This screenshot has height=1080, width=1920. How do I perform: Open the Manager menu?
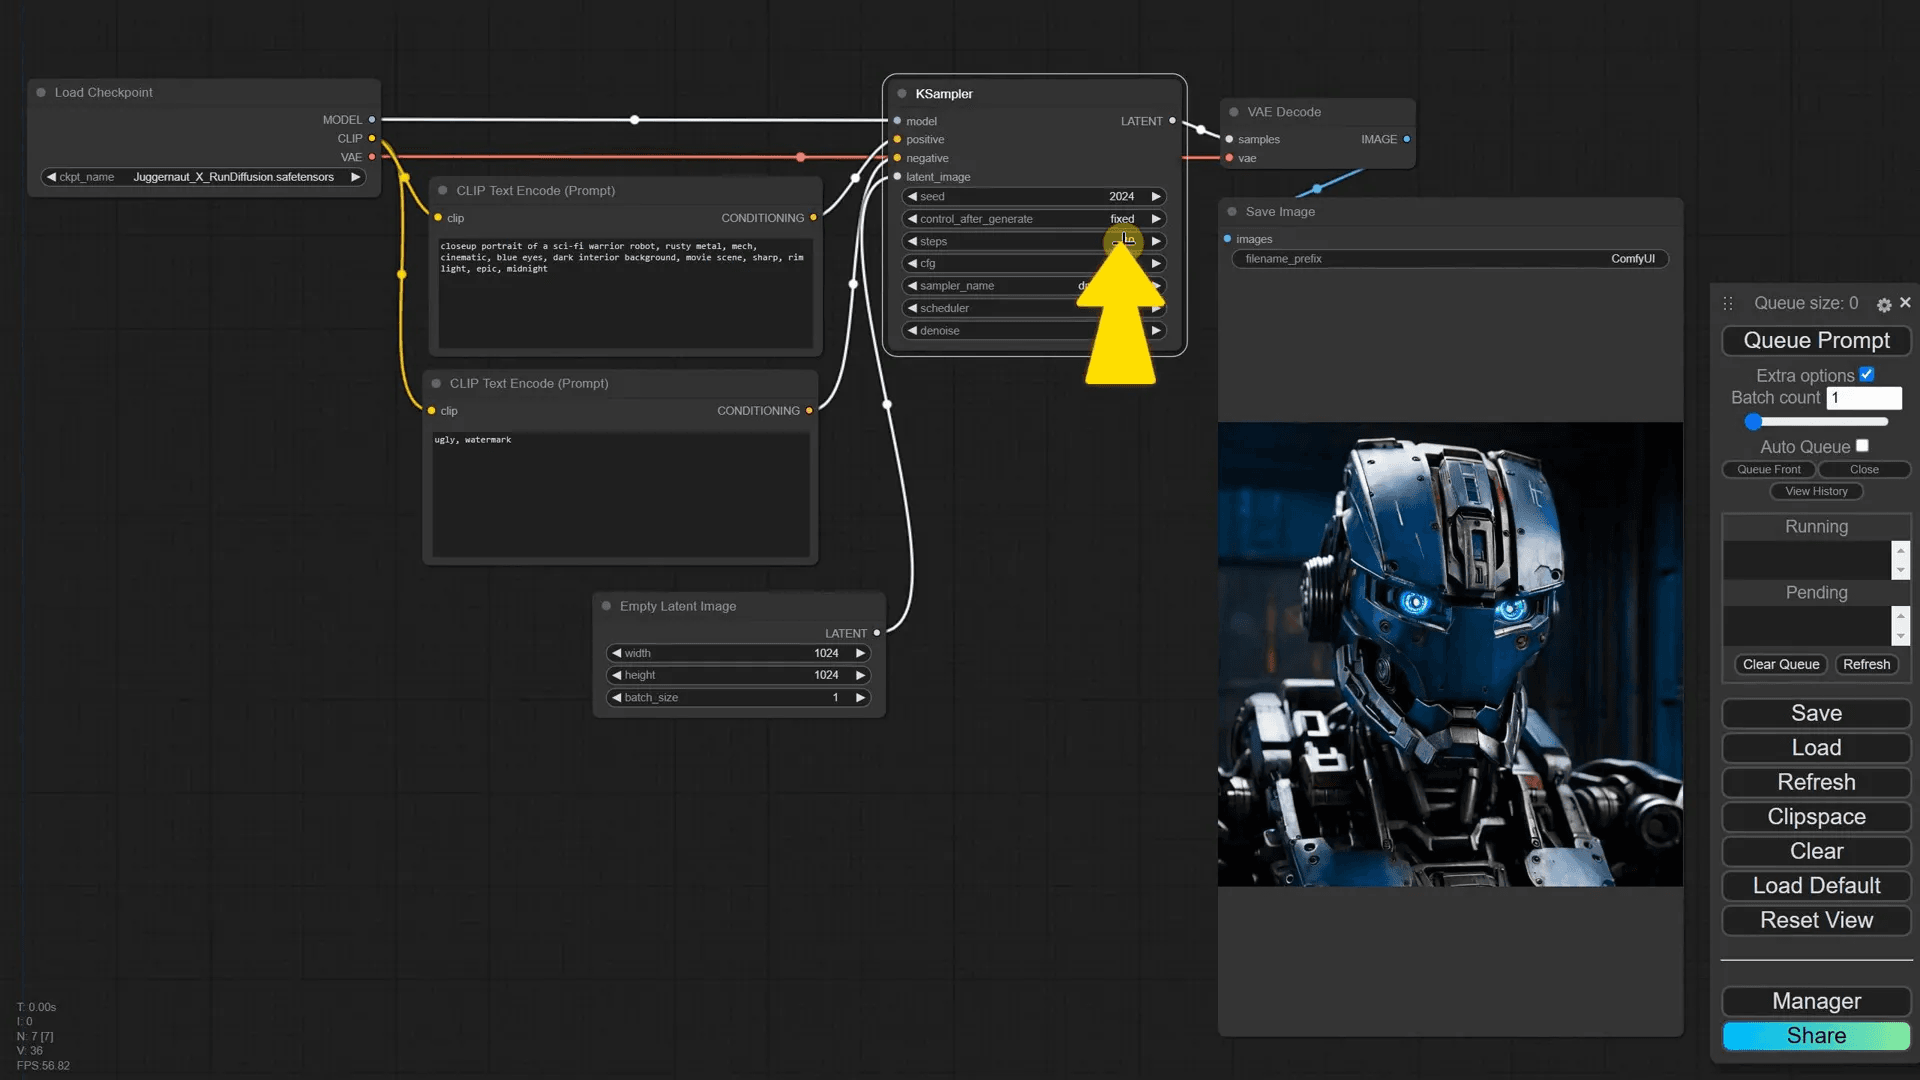coord(1816,1001)
